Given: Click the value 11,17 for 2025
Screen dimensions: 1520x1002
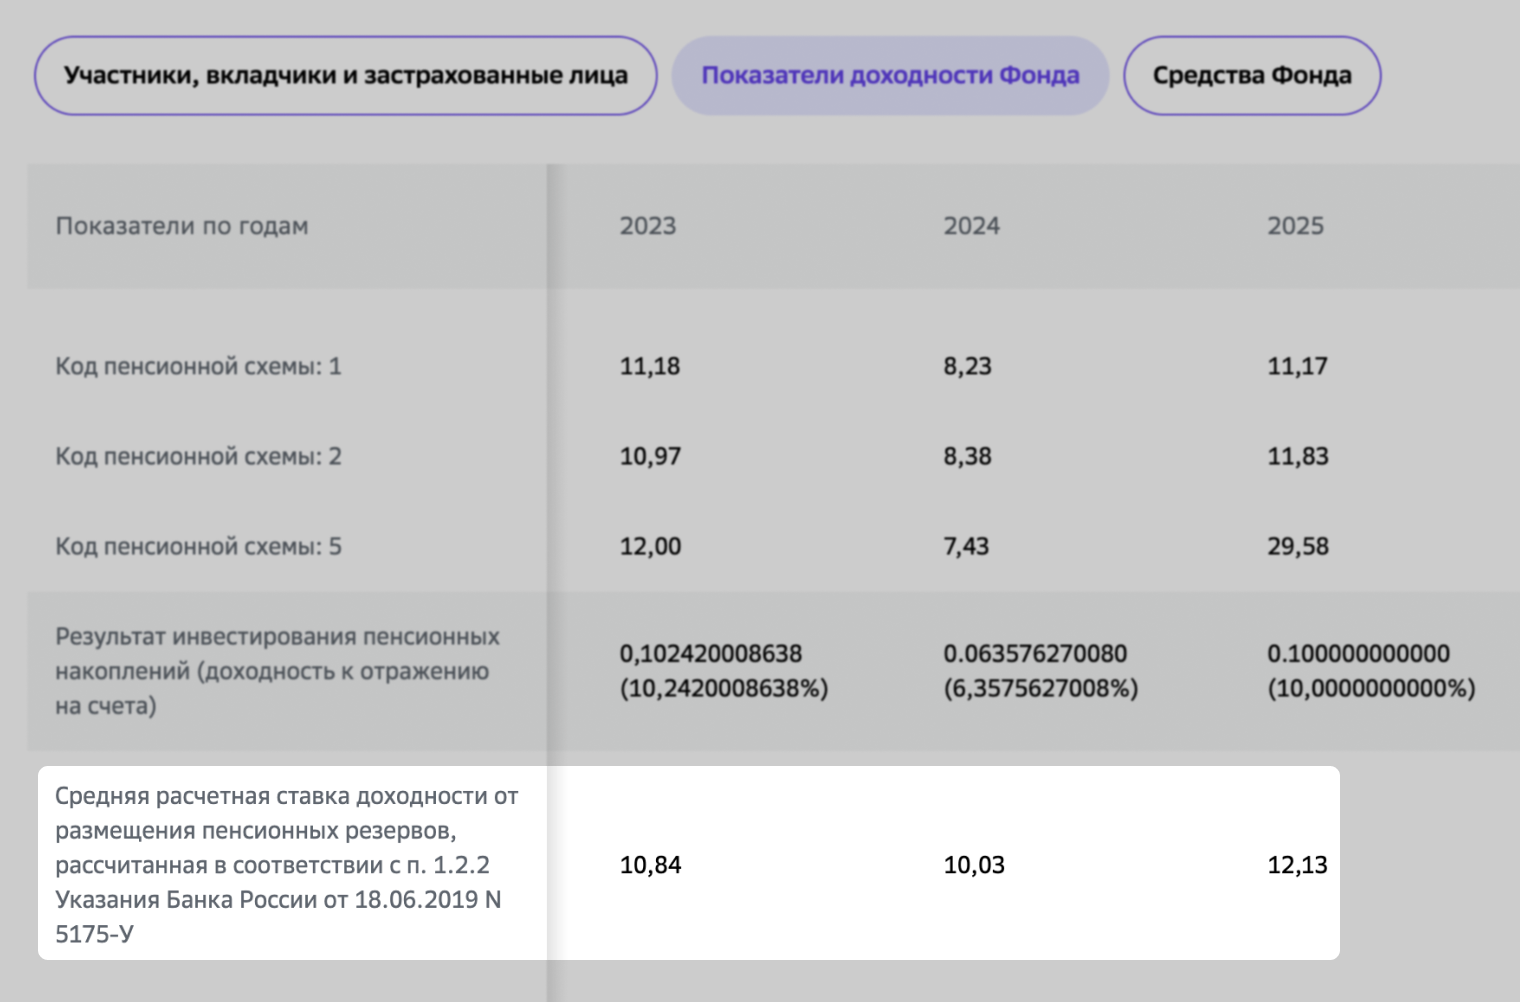Looking at the screenshot, I should pos(1298,366).
